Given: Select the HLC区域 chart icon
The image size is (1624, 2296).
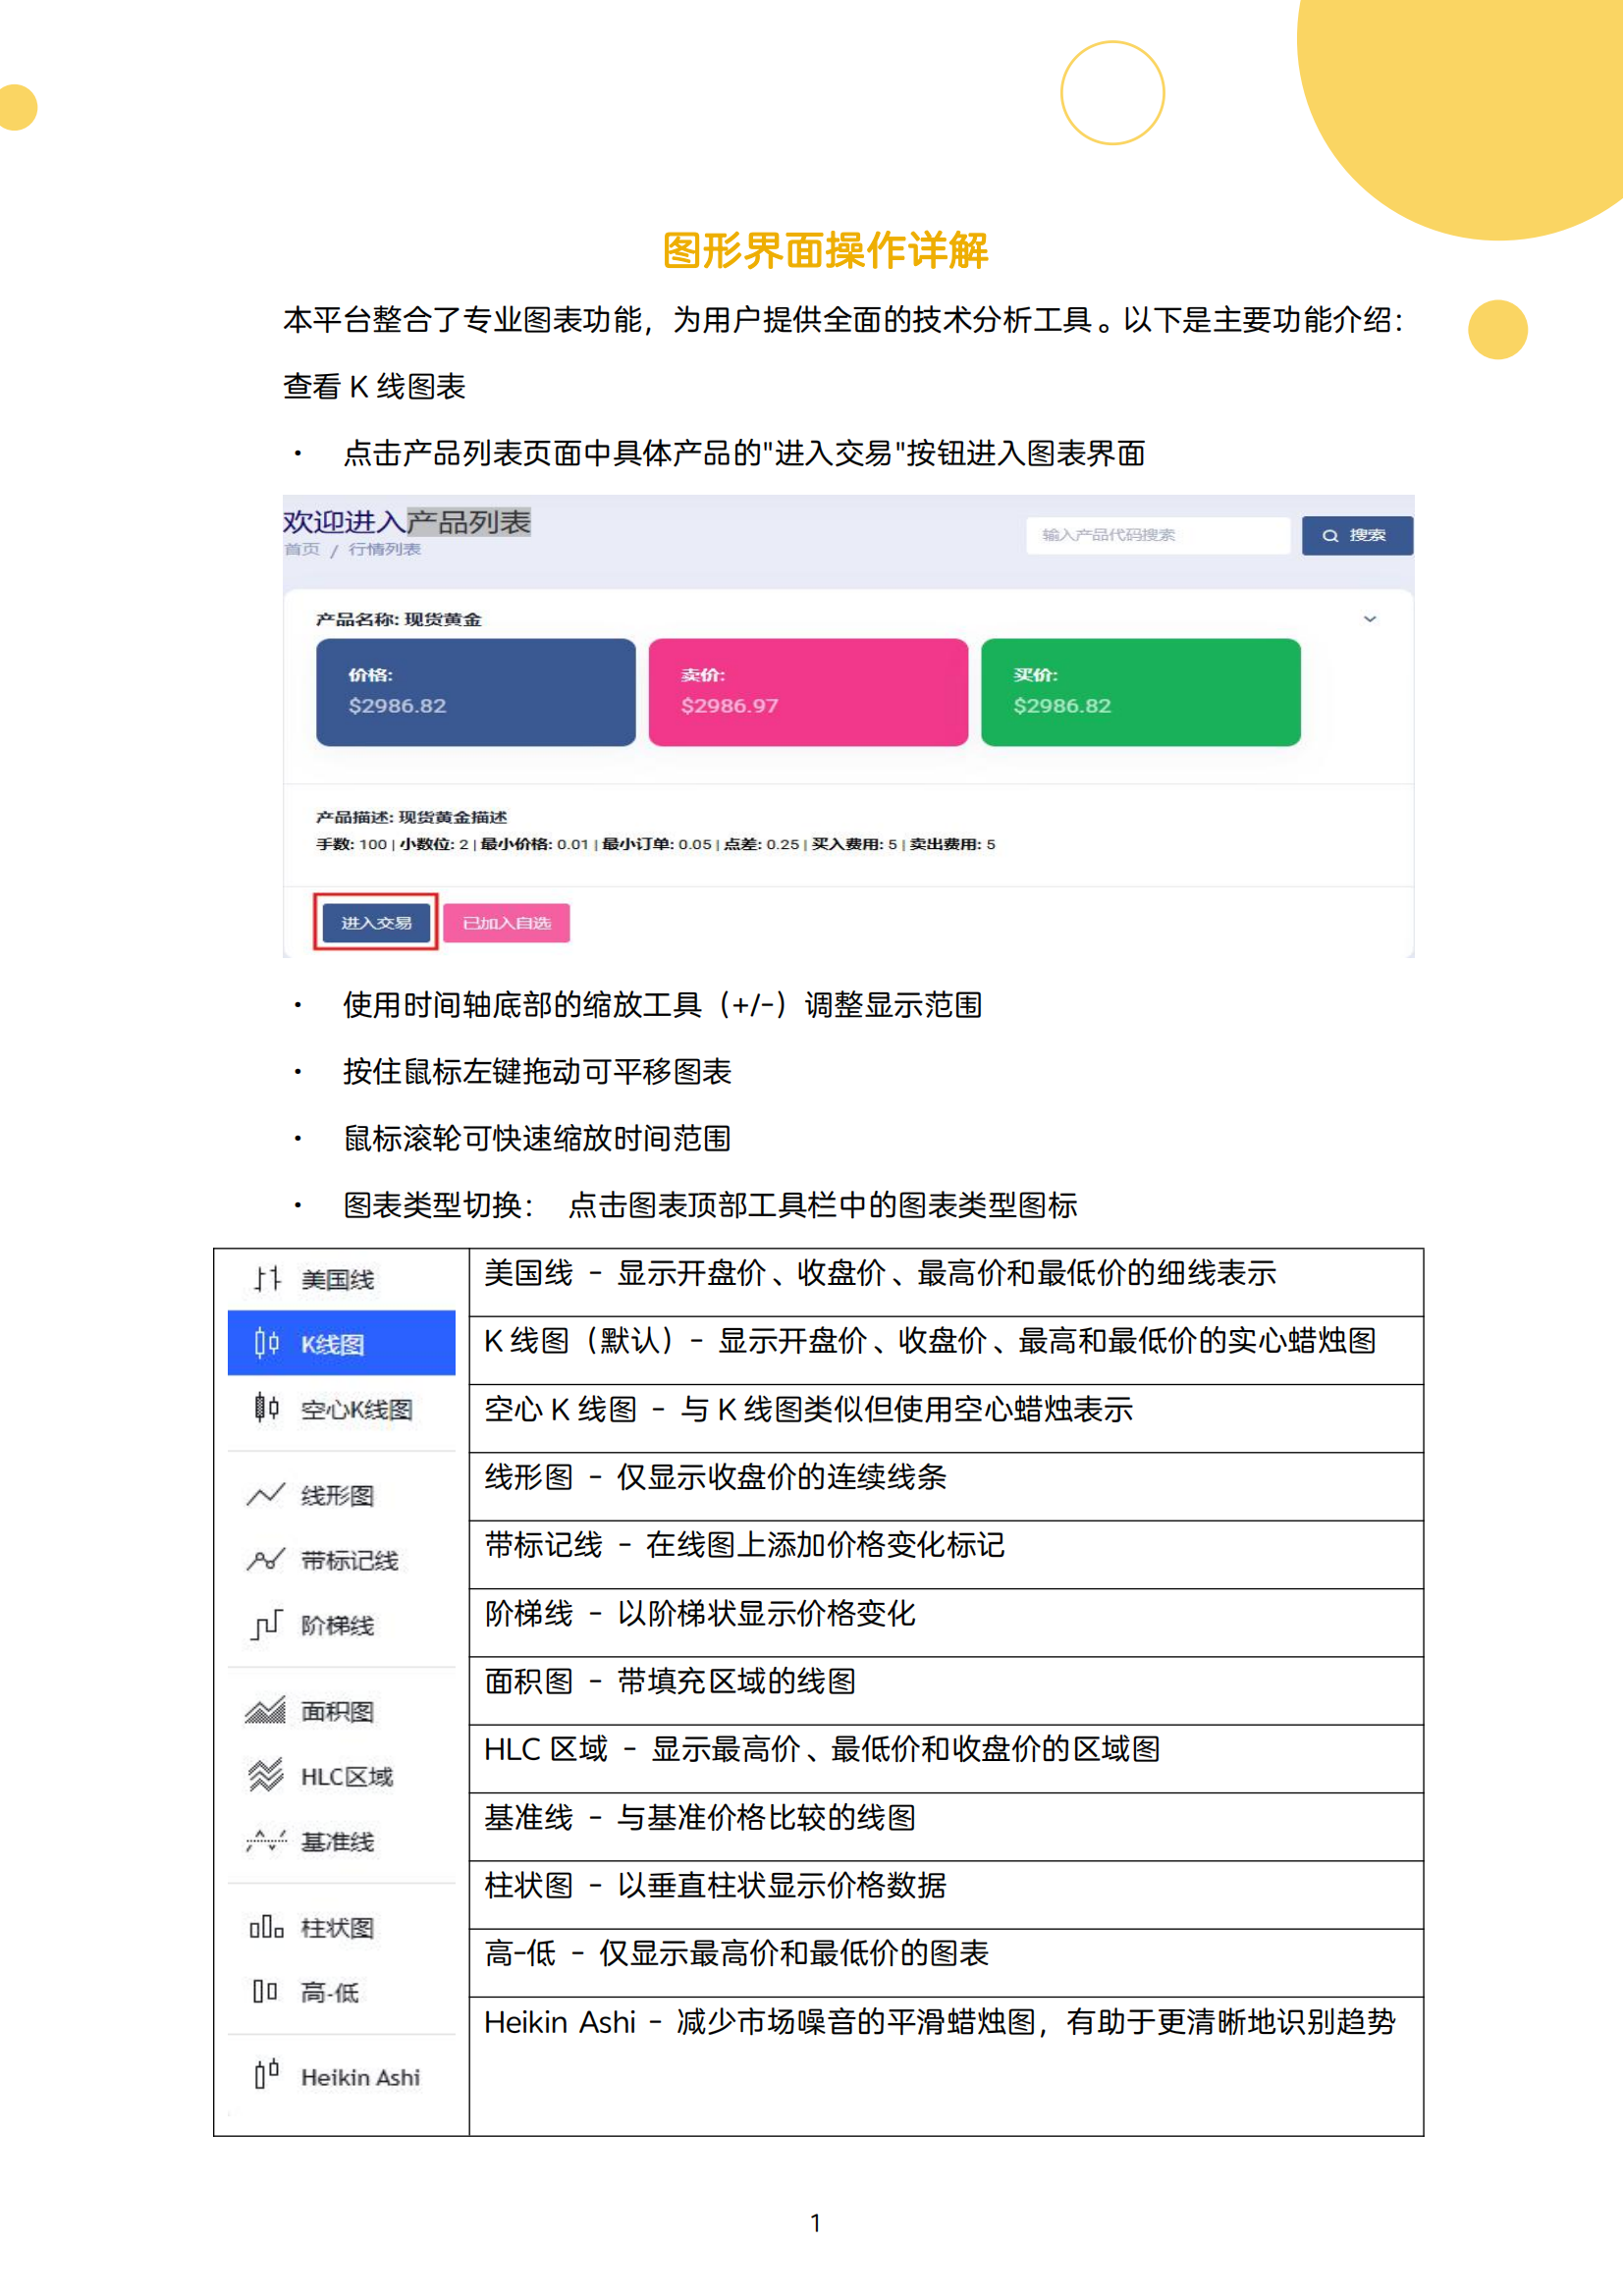Looking at the screenshot, I should pyautogui.click(x=266, y=1776).
